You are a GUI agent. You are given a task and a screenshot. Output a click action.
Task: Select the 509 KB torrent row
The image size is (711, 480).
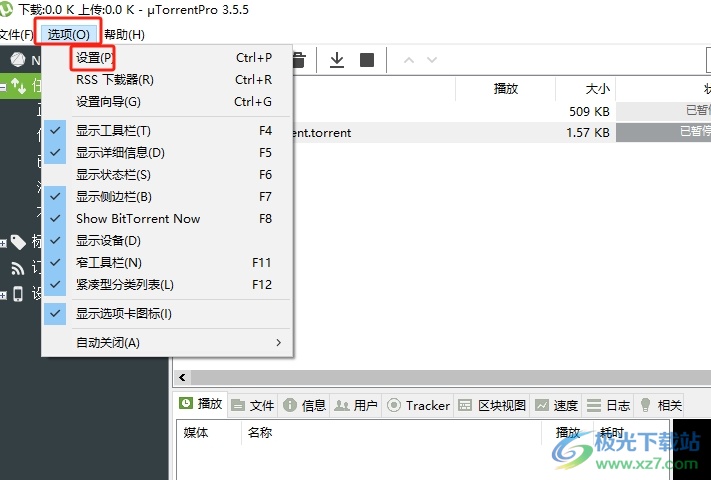pyautogui.click(x=502, y=111)
